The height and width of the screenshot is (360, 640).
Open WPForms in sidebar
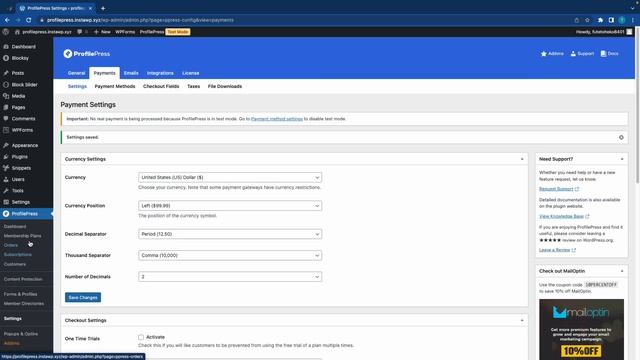click(22, 130)
